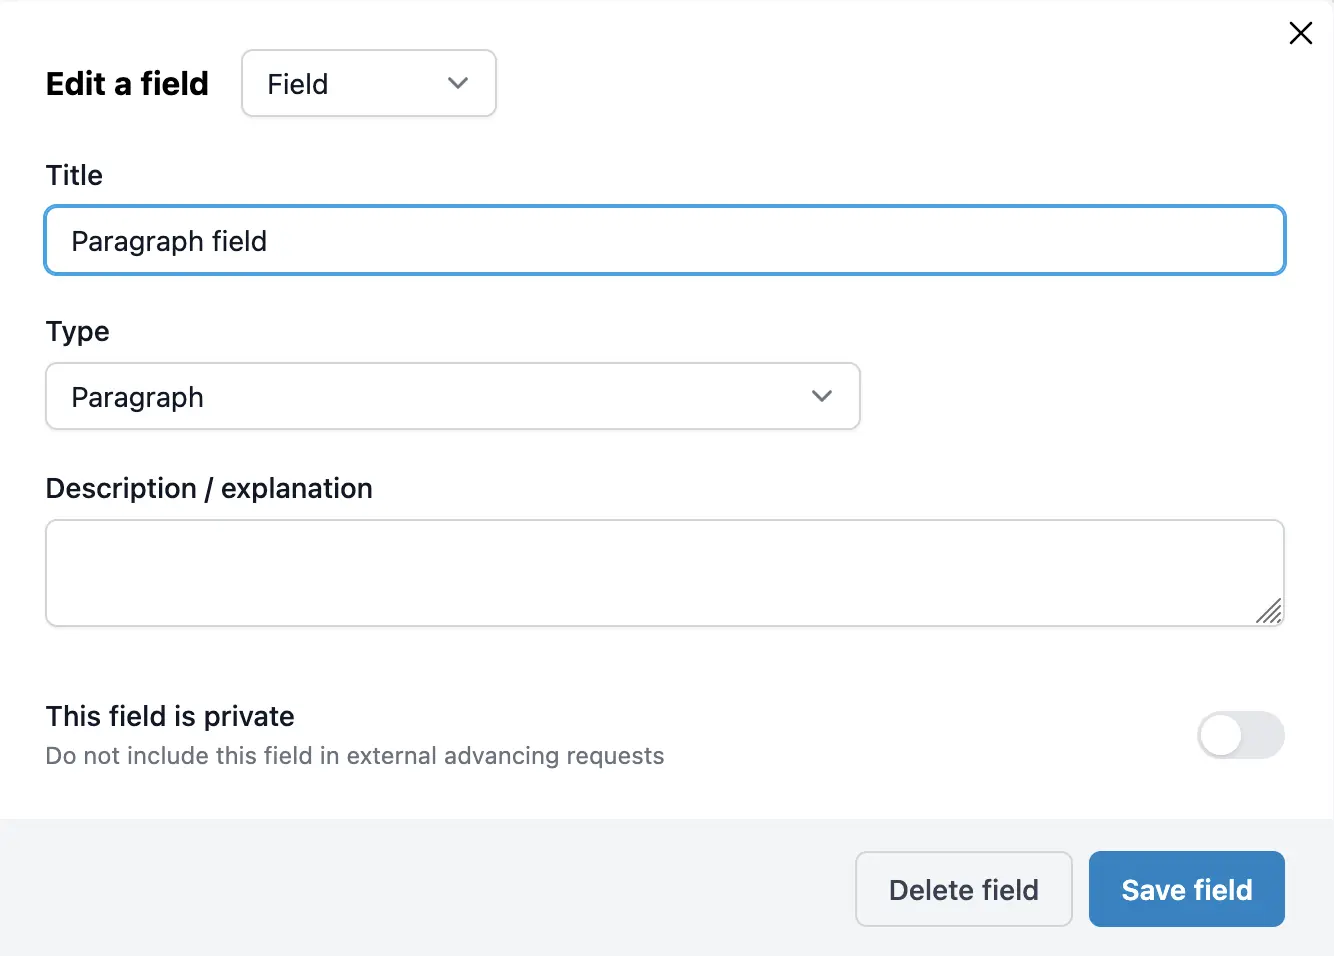Image resolution: width=1334 pixels, height=956 pixels.
Task: Click the "Edit a field" heading
Action: tap(127, 84)
